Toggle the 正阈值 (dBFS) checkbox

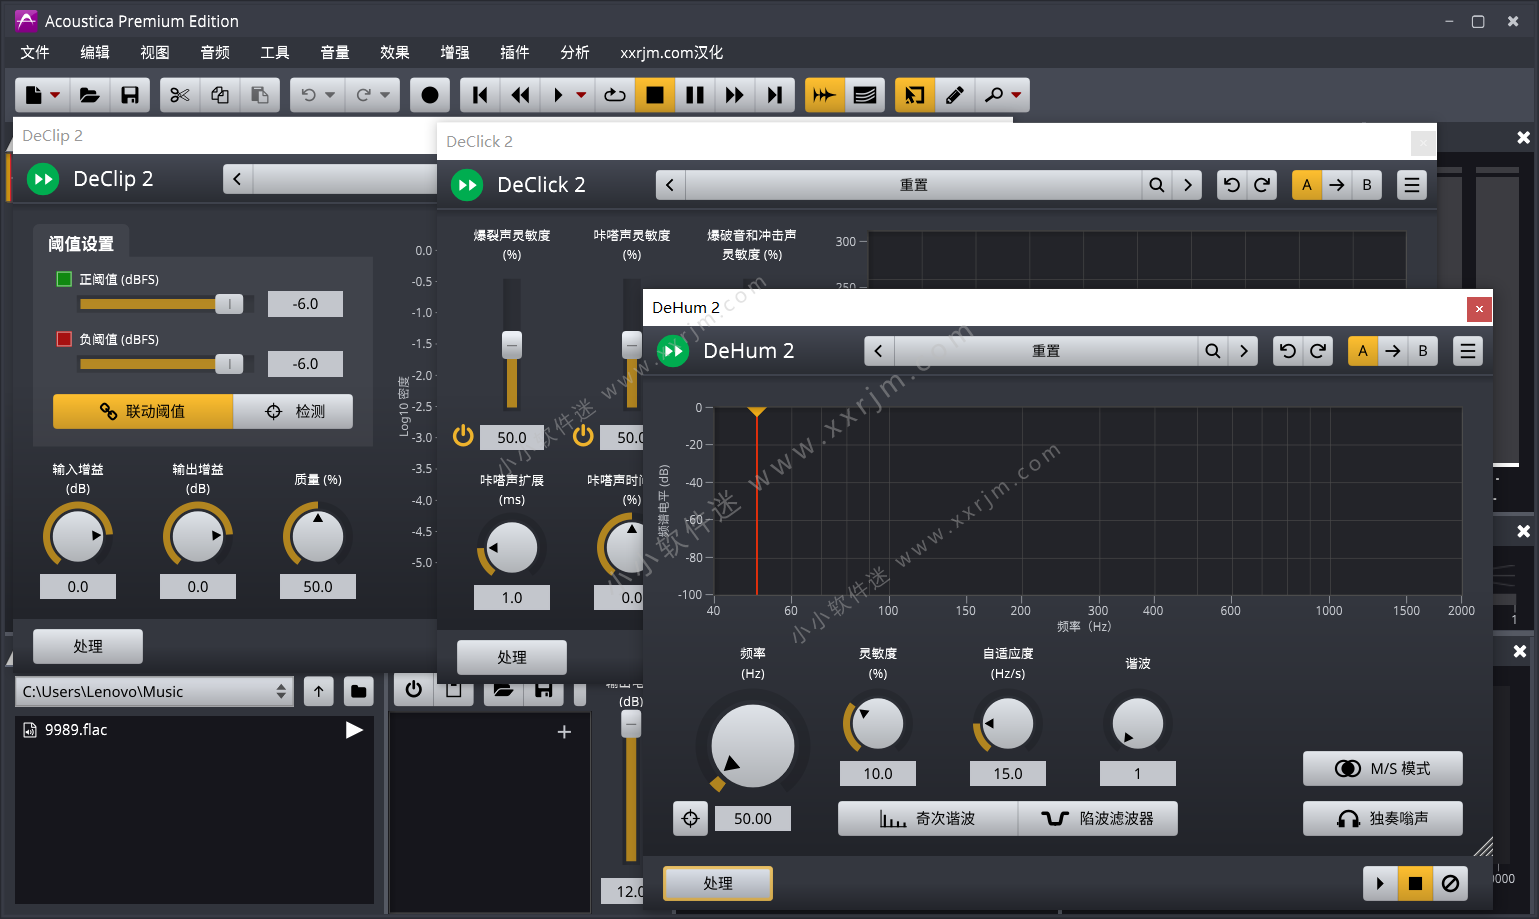pyautogui.click(x=64, y=279)
